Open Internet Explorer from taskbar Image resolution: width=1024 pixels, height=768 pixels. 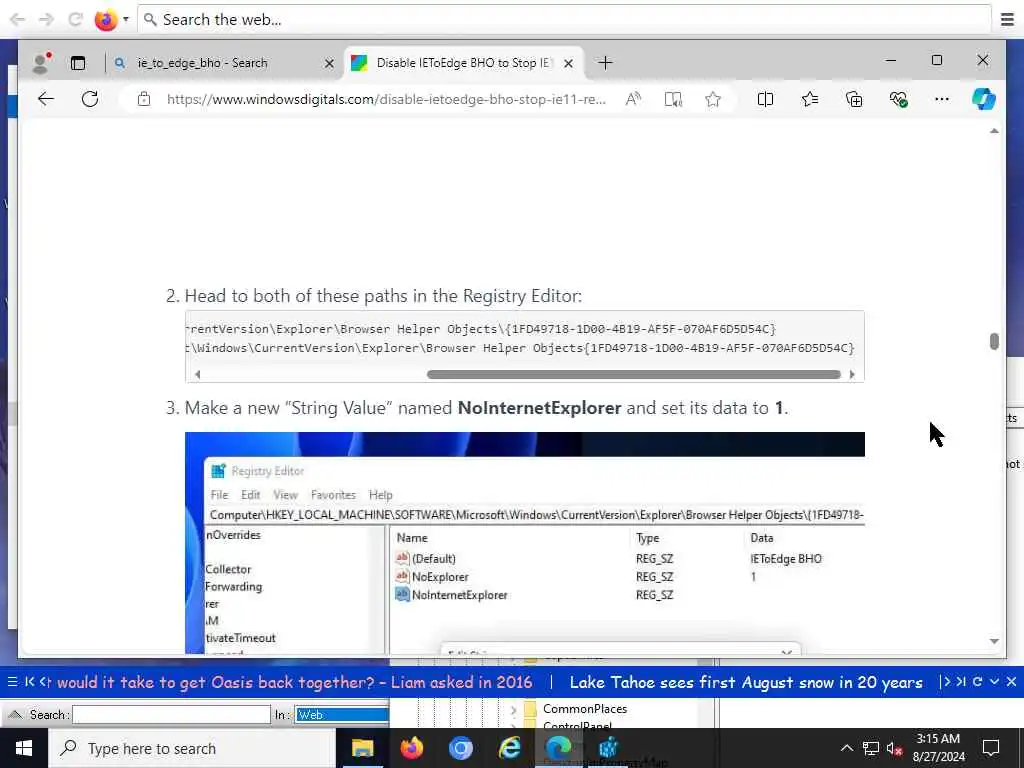point(509,748)
